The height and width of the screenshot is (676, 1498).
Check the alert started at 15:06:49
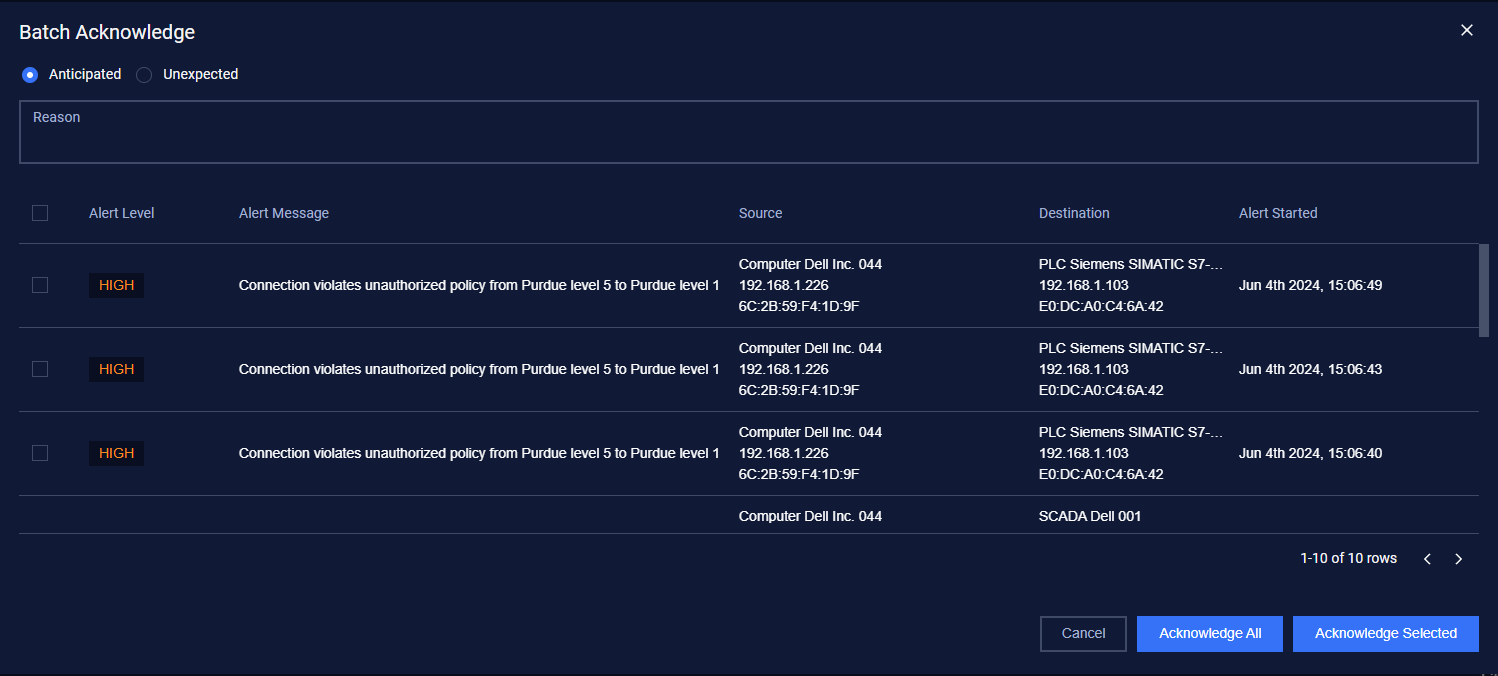pos(40,285)
